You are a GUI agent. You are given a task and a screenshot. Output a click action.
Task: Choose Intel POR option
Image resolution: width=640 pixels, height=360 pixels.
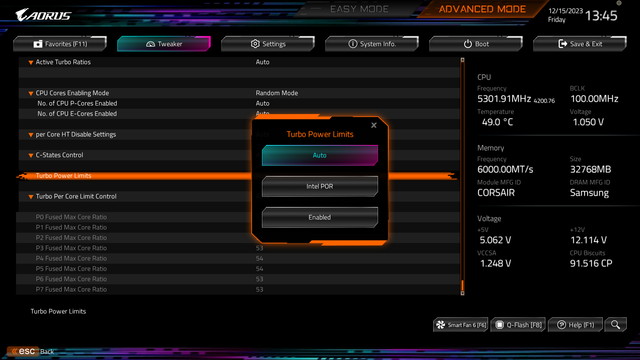click(320, 187)
